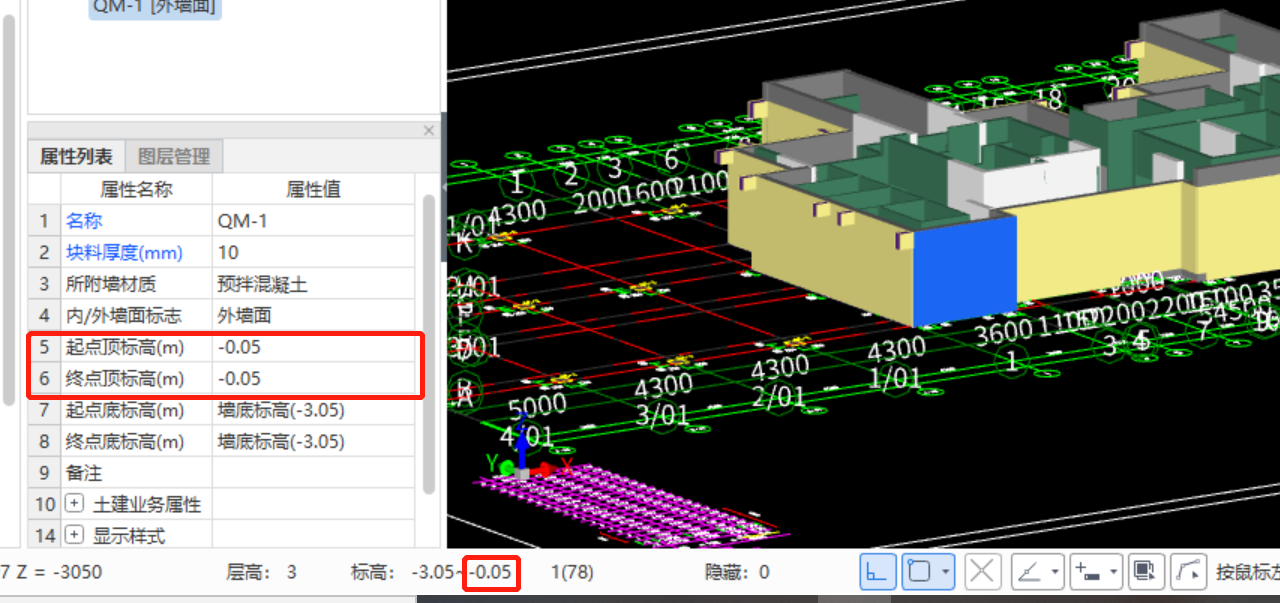The width and height of the screenshot is (1280, 603).
Task: Click the angle snap icon
Action: point(1028,573)
